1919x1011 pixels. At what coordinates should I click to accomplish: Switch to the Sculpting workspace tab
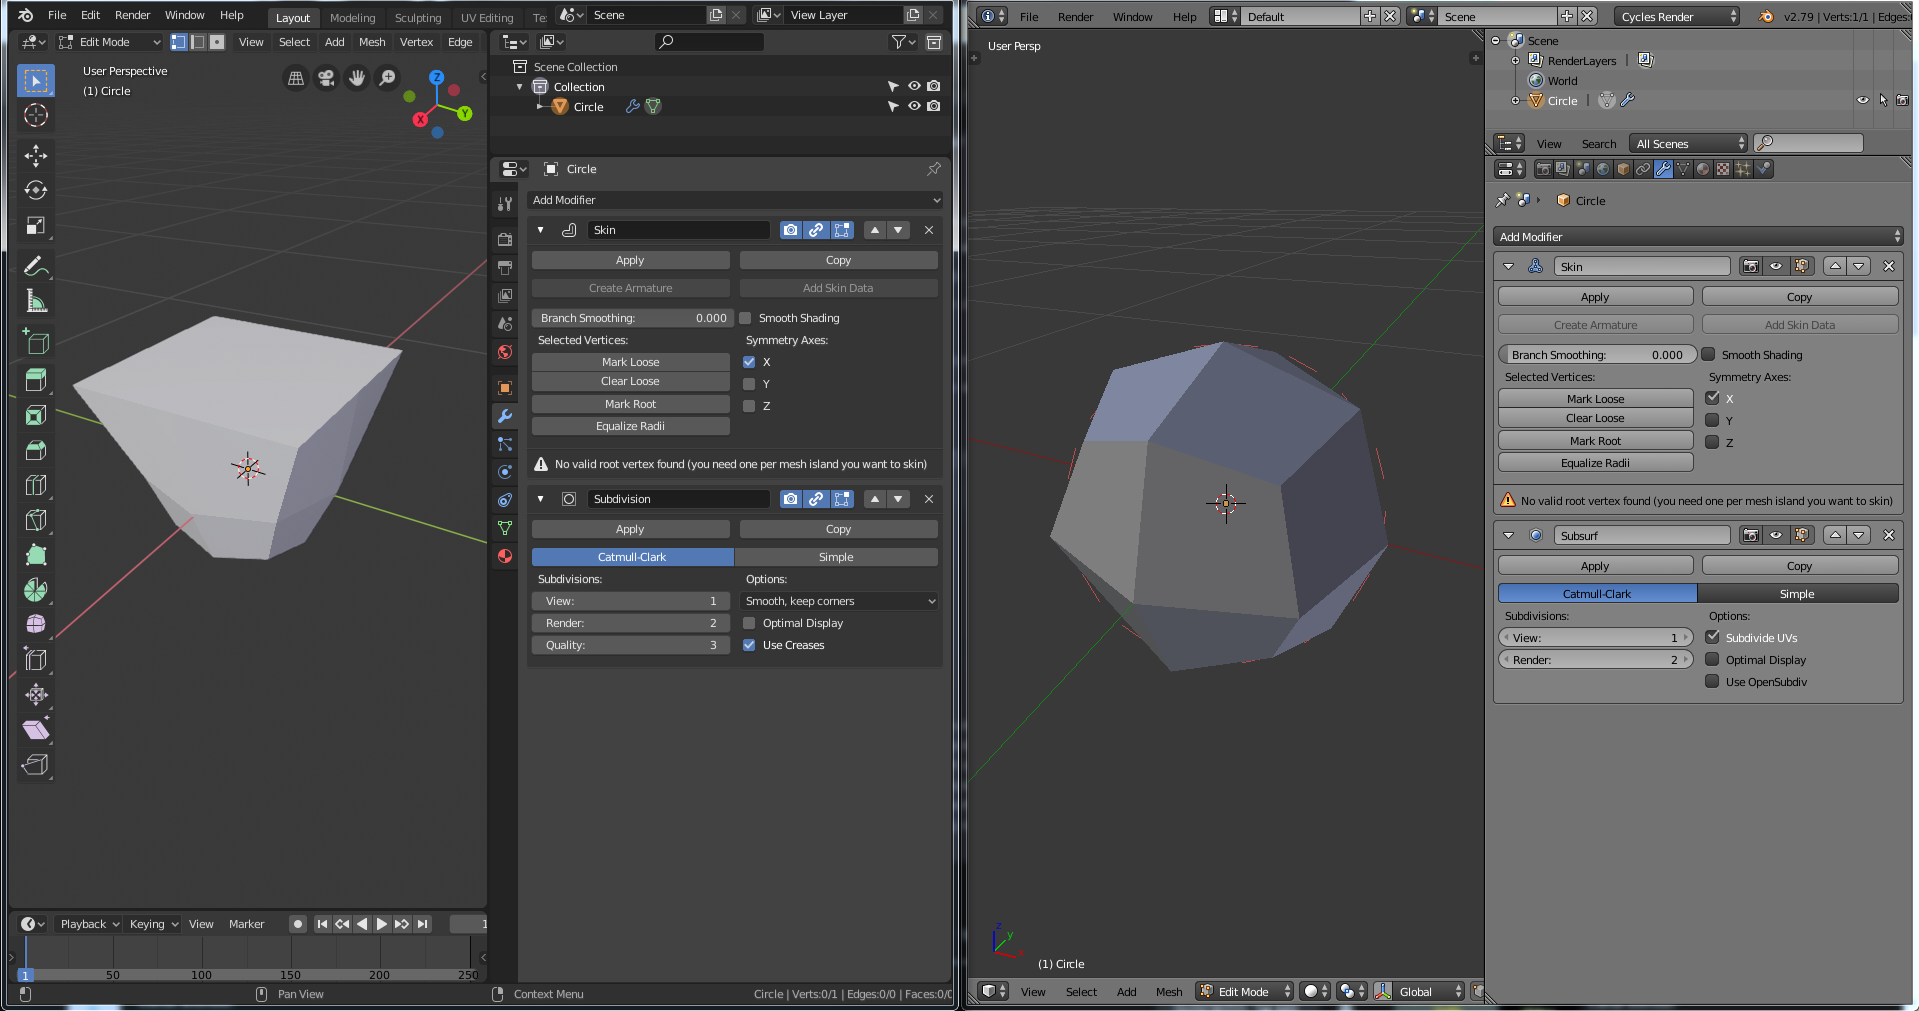click(418, 18)
